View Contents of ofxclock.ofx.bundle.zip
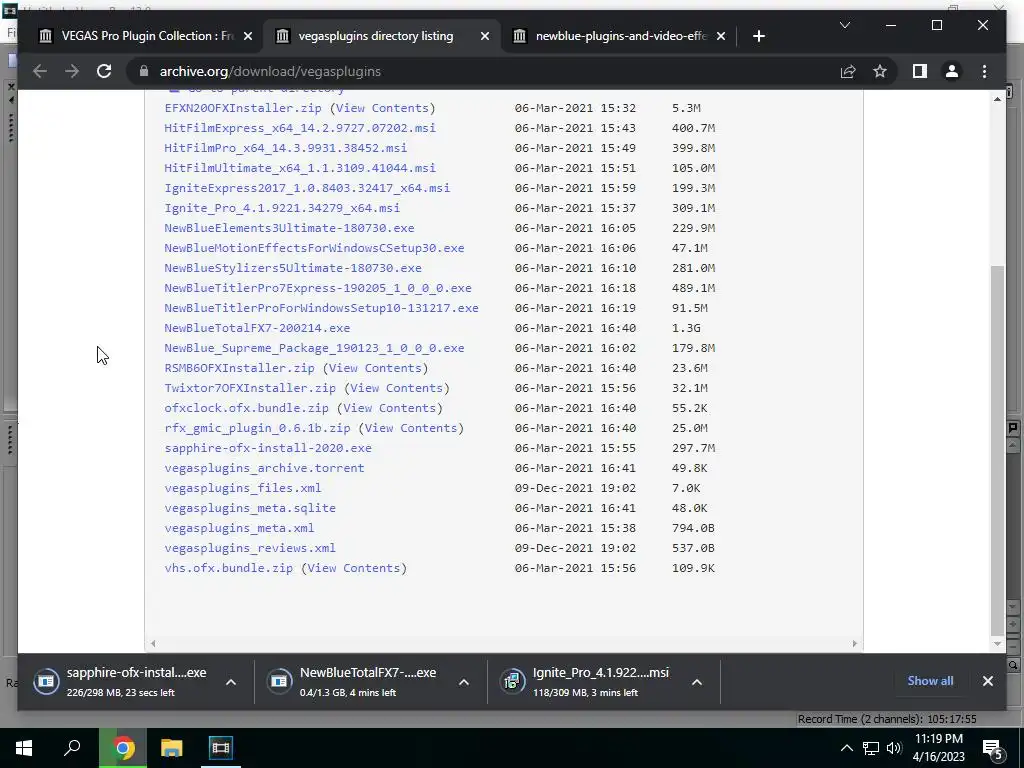 (390, 408)
